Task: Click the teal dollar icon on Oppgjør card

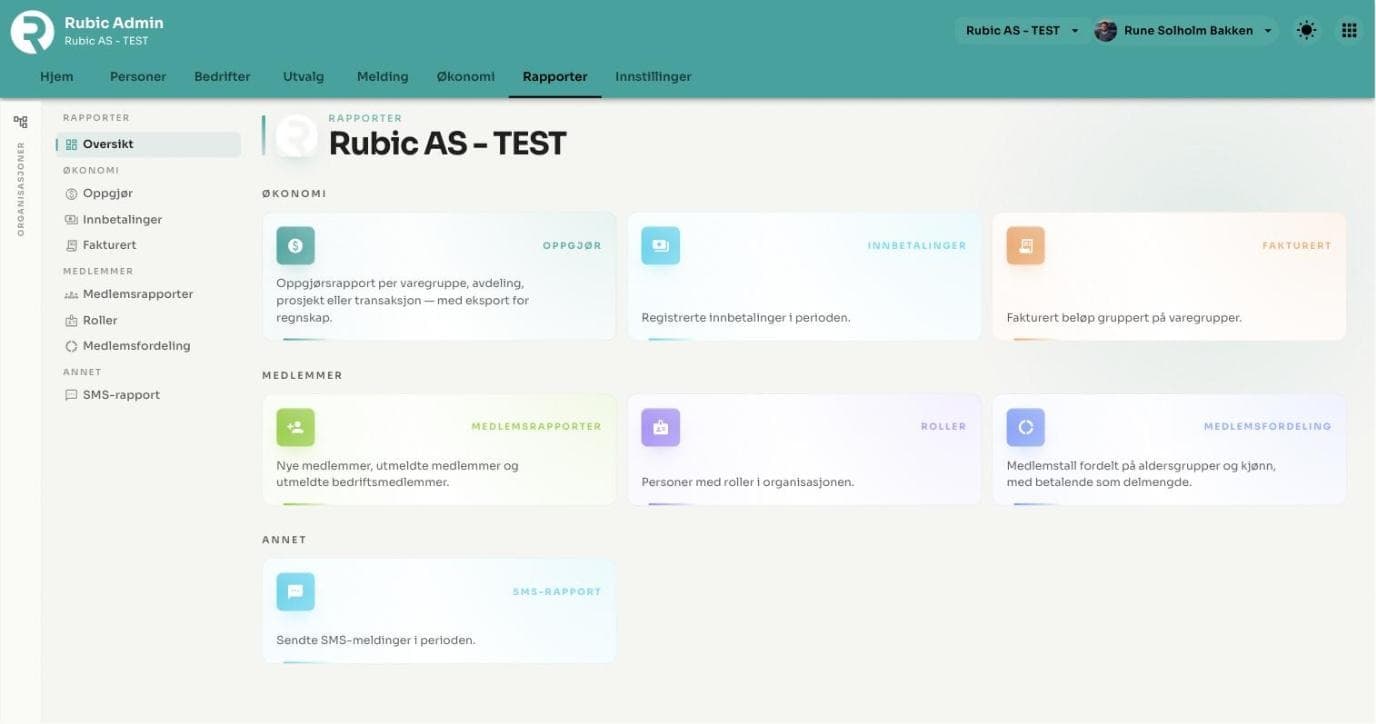Action: [x=296, y=245]
